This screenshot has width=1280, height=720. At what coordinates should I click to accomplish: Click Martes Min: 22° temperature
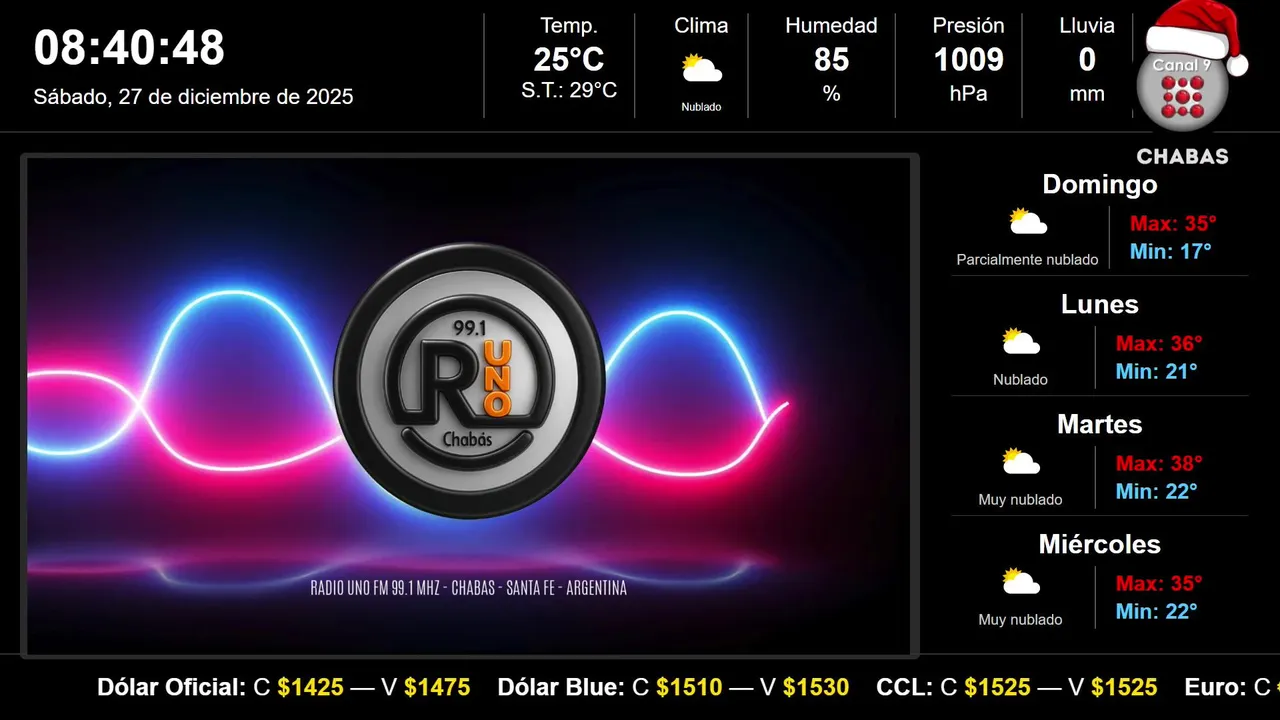(x=1157, y=492)
